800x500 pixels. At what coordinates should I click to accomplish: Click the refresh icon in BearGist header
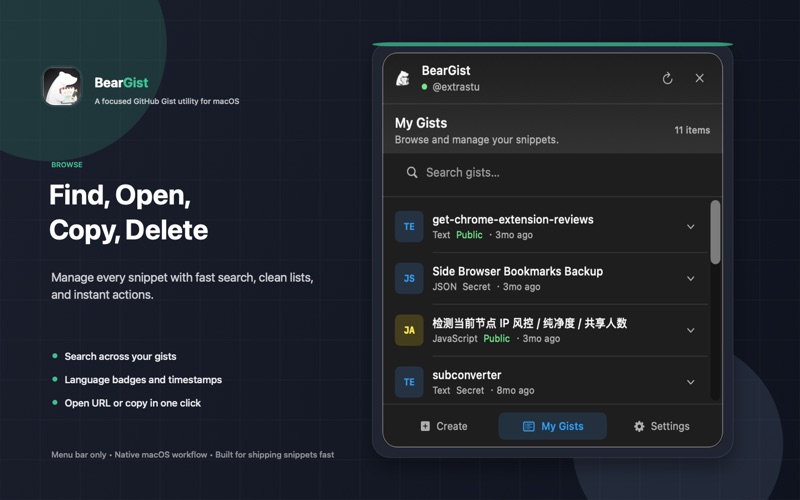tap(667, 78)
